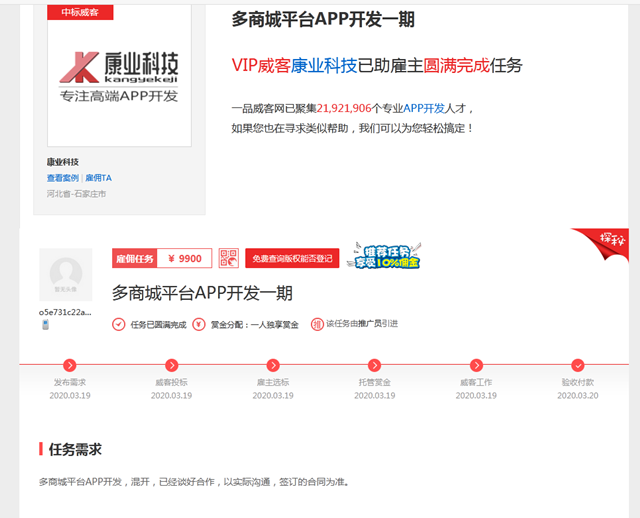Screen dimensions: 640x518
Task: Click the 任务已圆满完成 checkmark icon
Action: point(118,325)
